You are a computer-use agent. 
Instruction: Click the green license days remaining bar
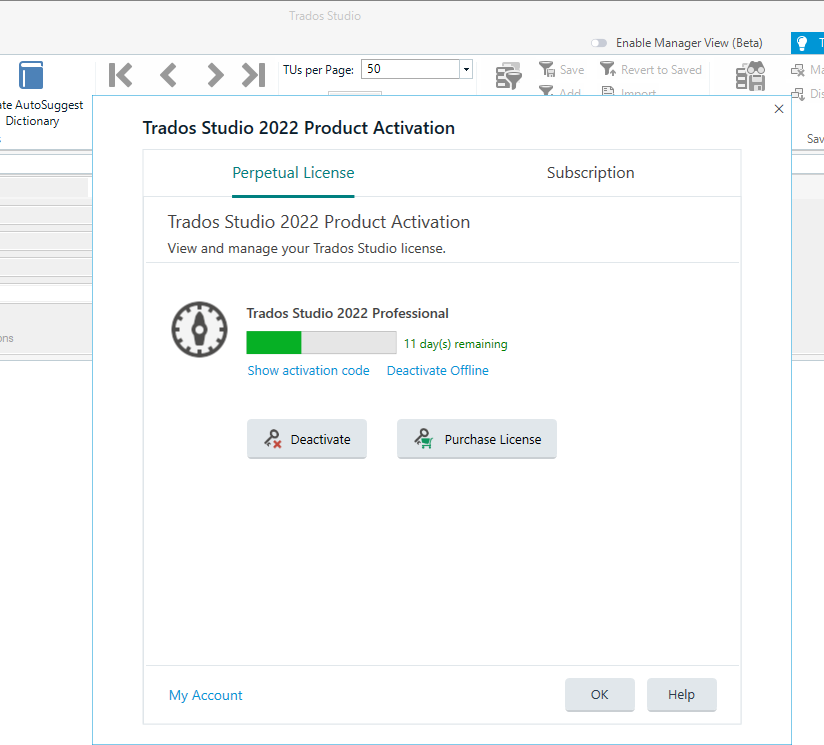click(275, 341)
